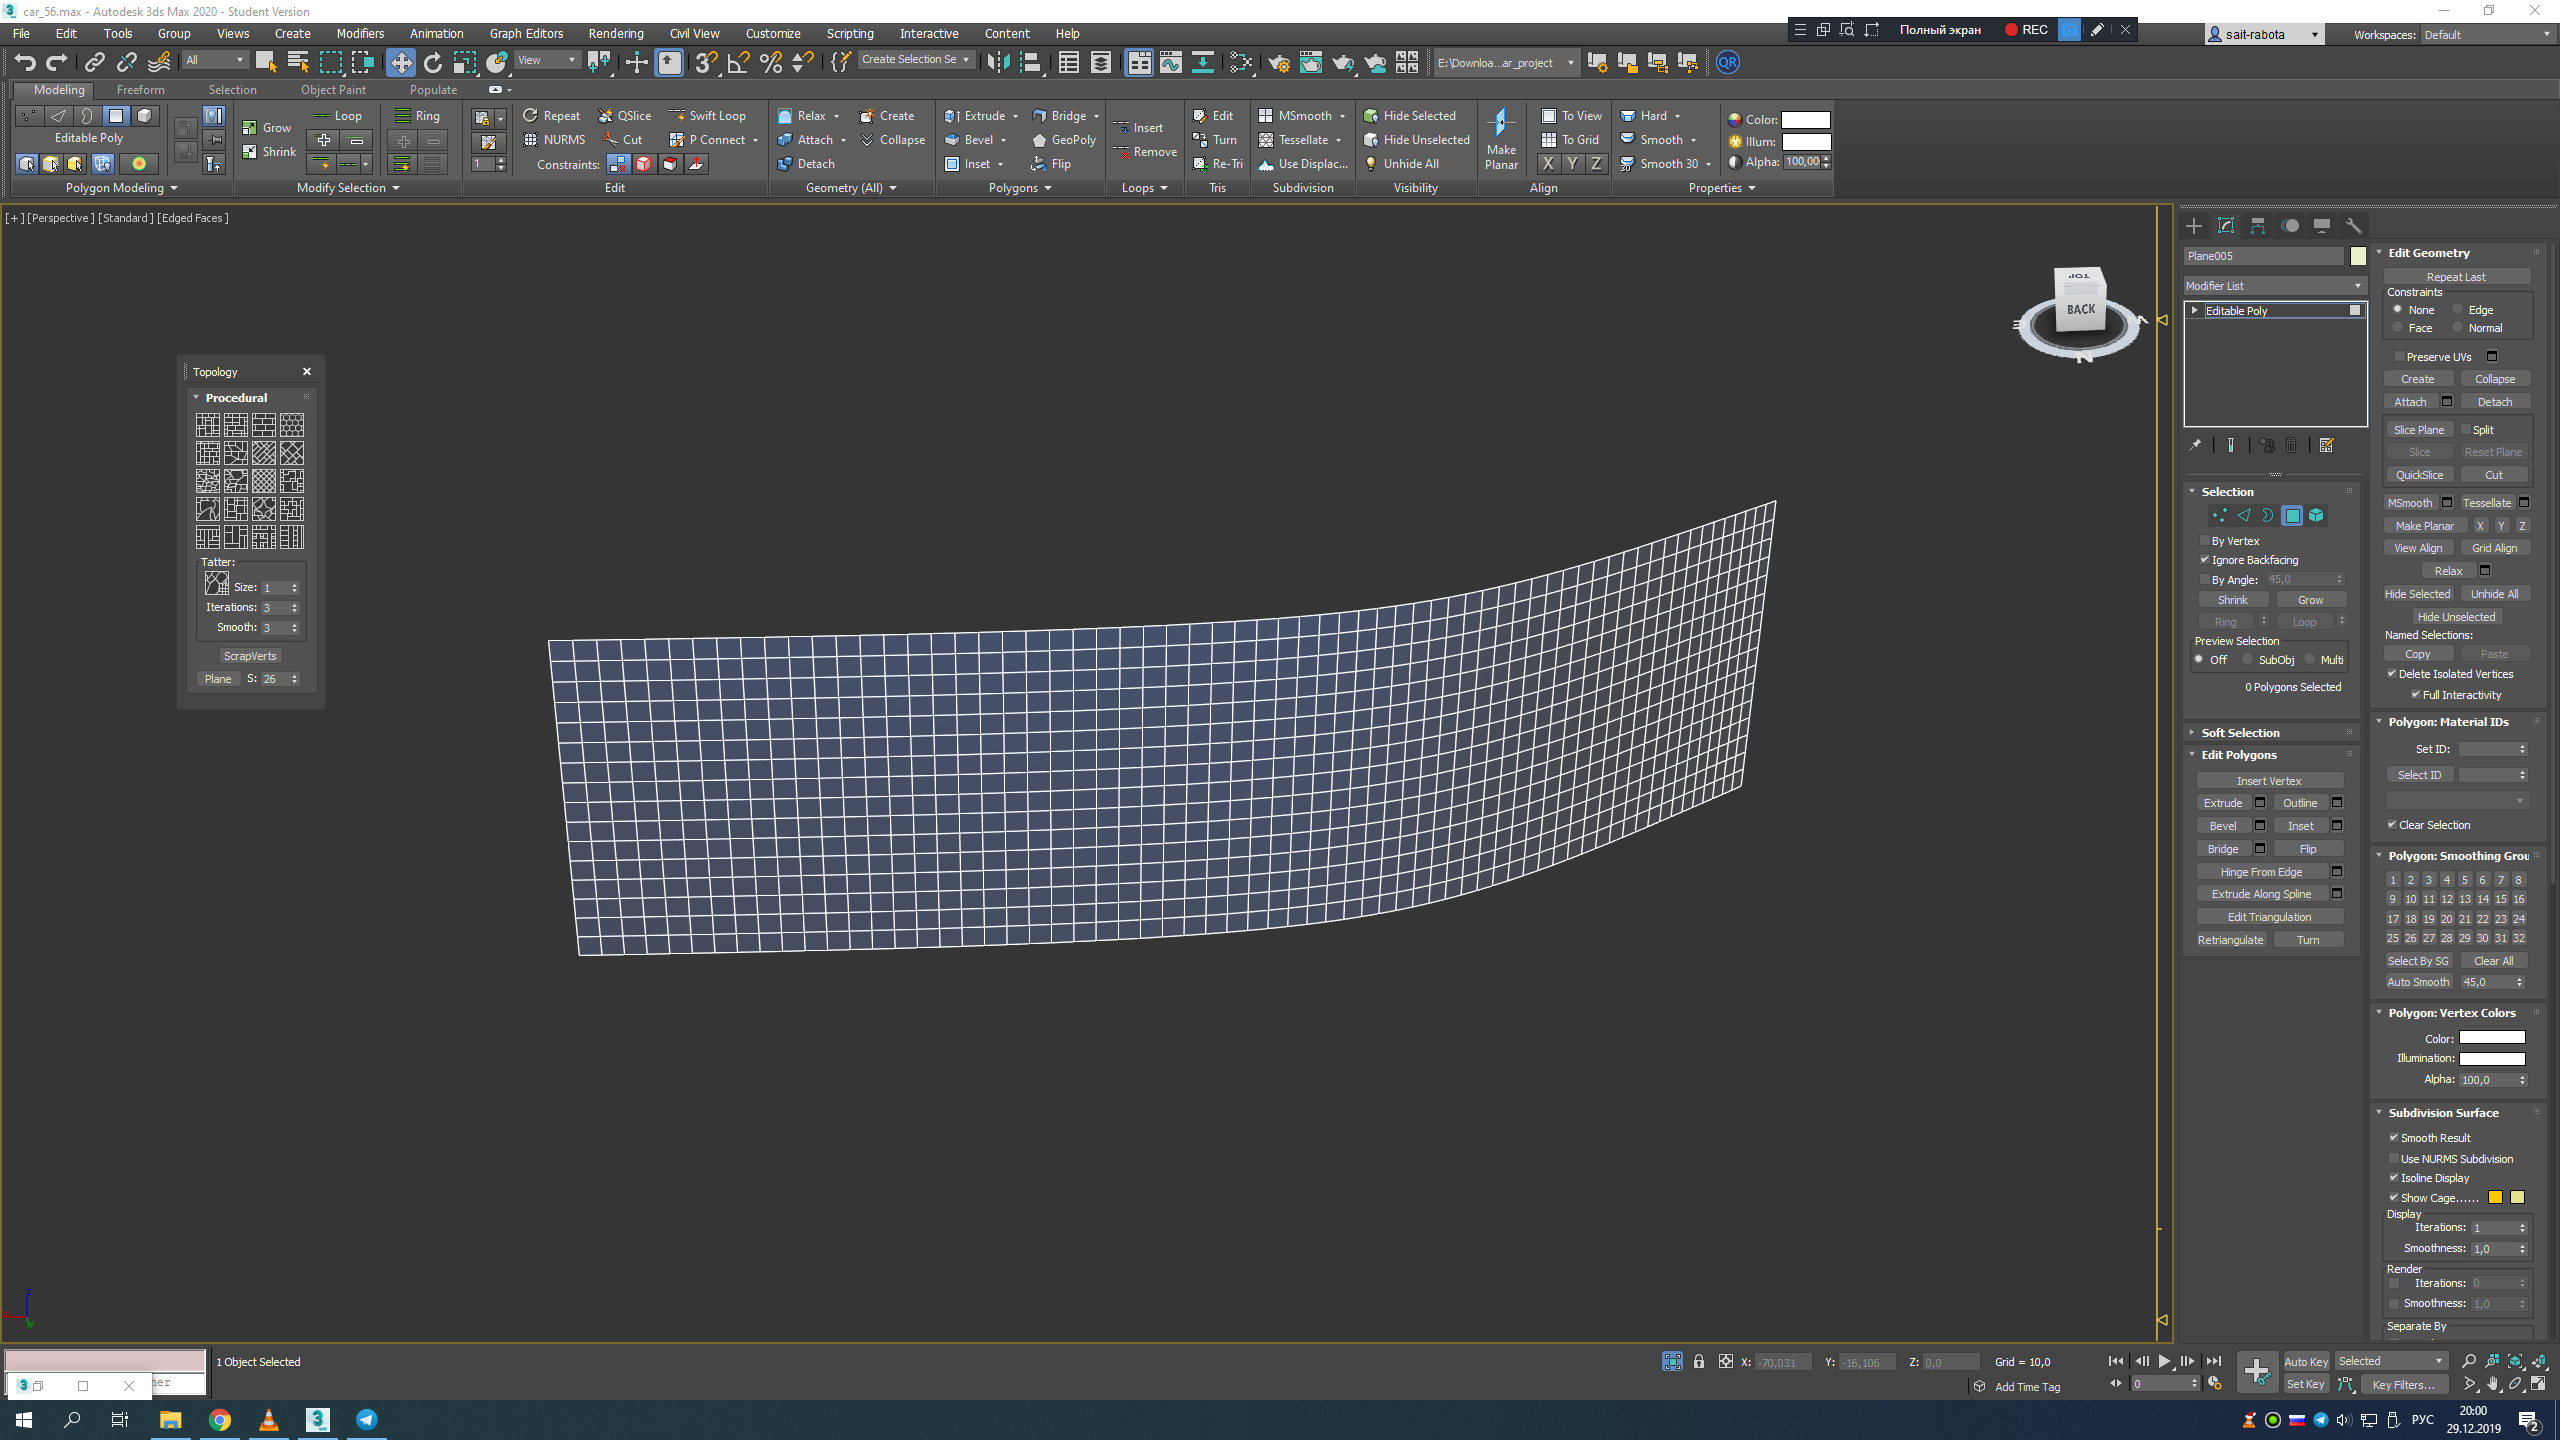The width and height of the screenshot is (2560, 1440).
Task: Open the Modify command panel tab
Action: [2225, 226]
